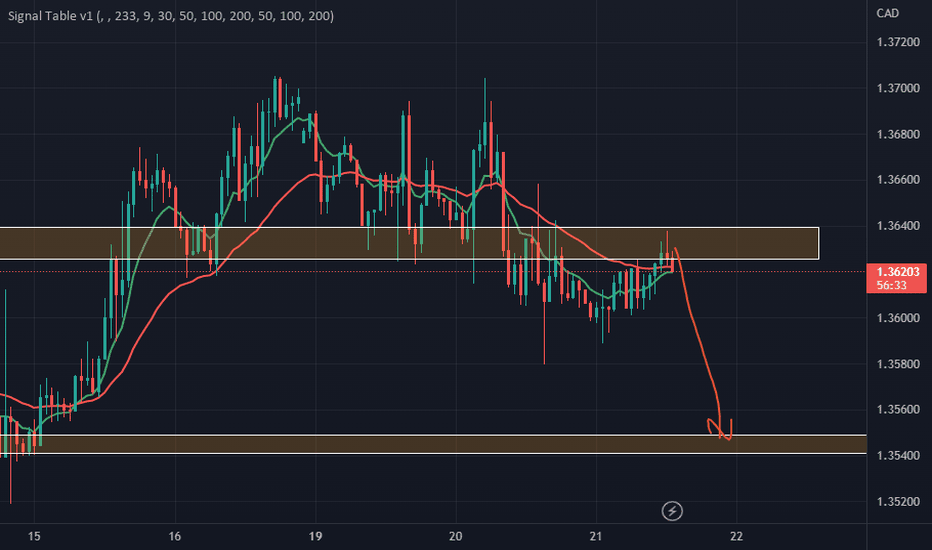This screenshot has width=932, height=550.
Task: Click the 1.35400 price axis label
Action: pyautogui.click(x=898, y=455)
